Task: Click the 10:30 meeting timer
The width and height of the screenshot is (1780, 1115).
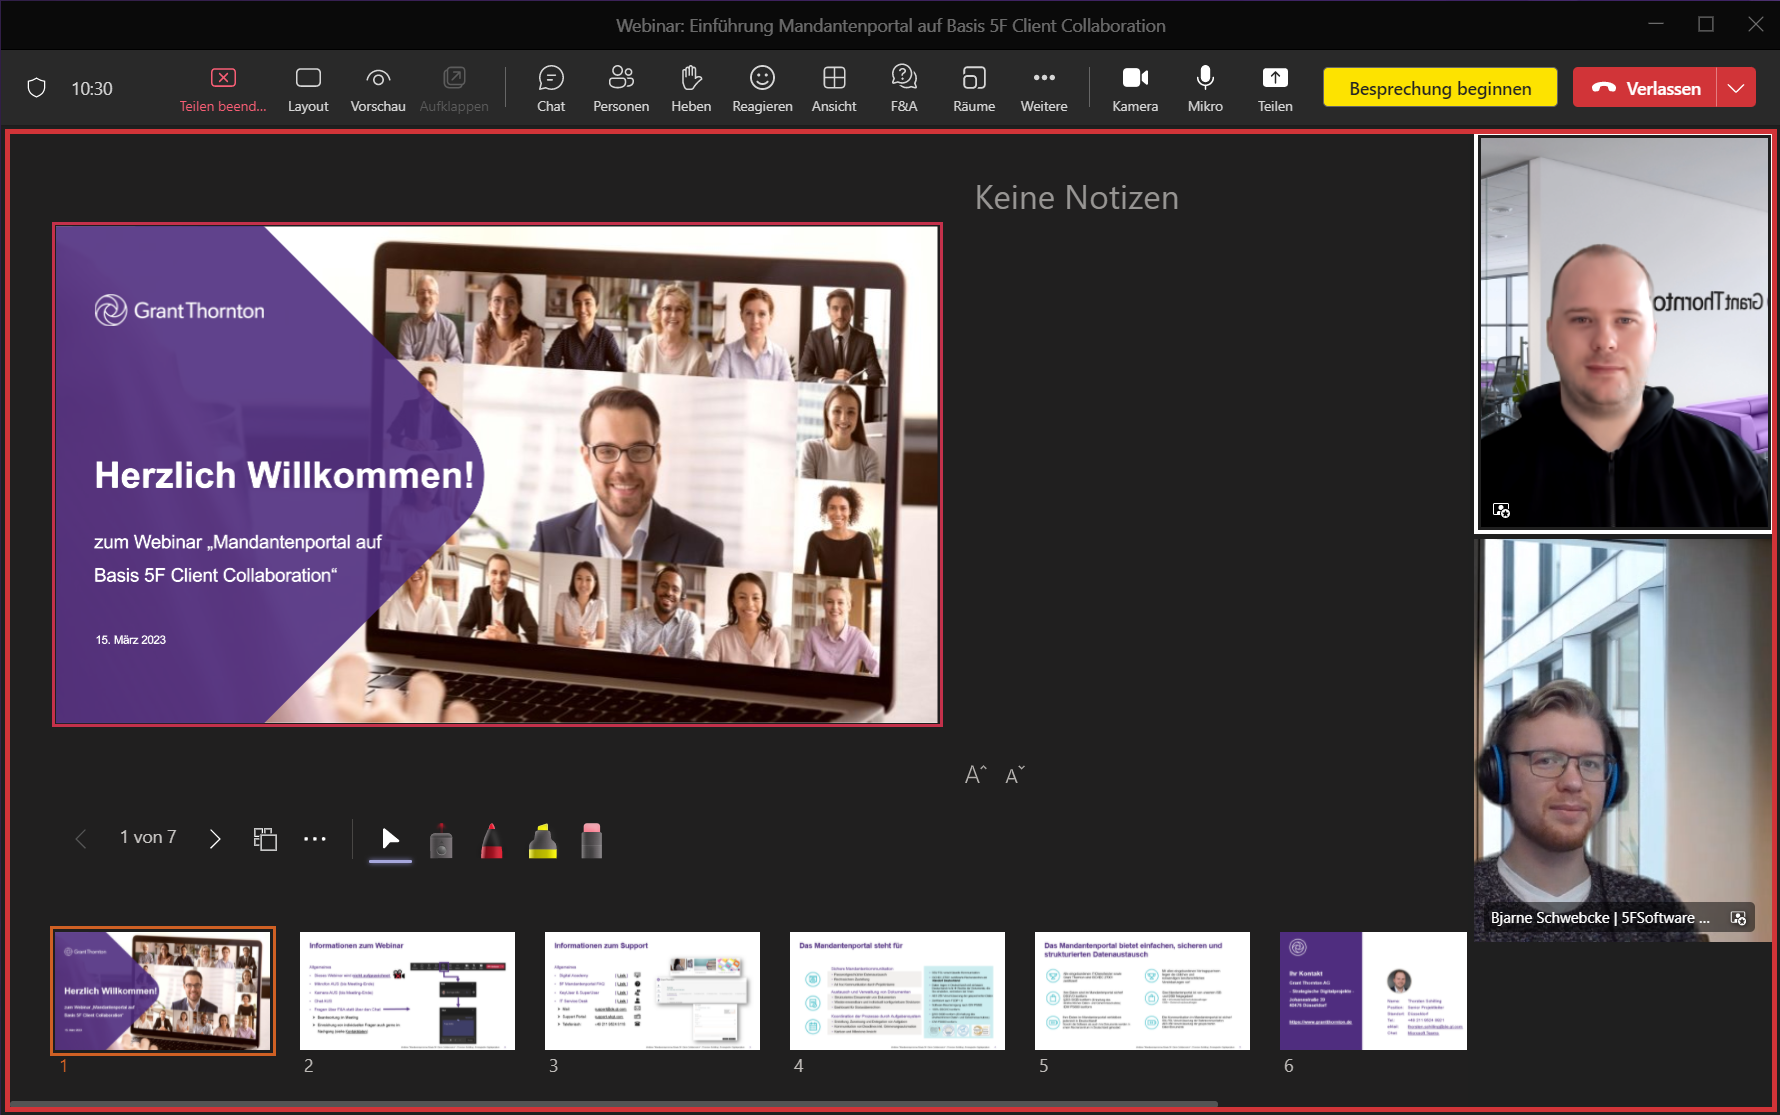Action: [x=92, y=88]
